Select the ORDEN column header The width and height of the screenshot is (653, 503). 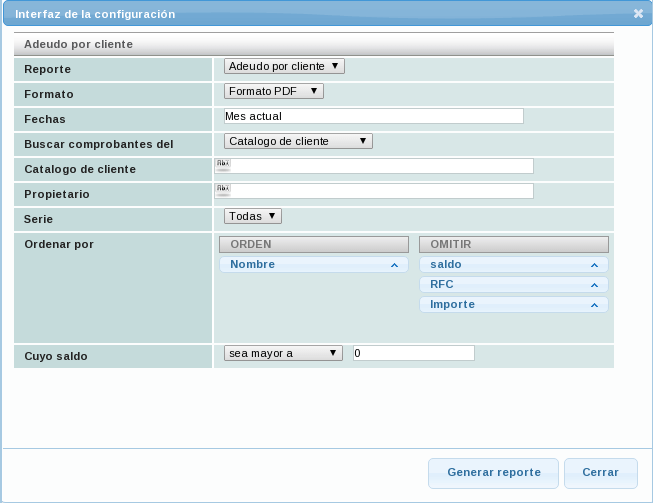point(313,244)
